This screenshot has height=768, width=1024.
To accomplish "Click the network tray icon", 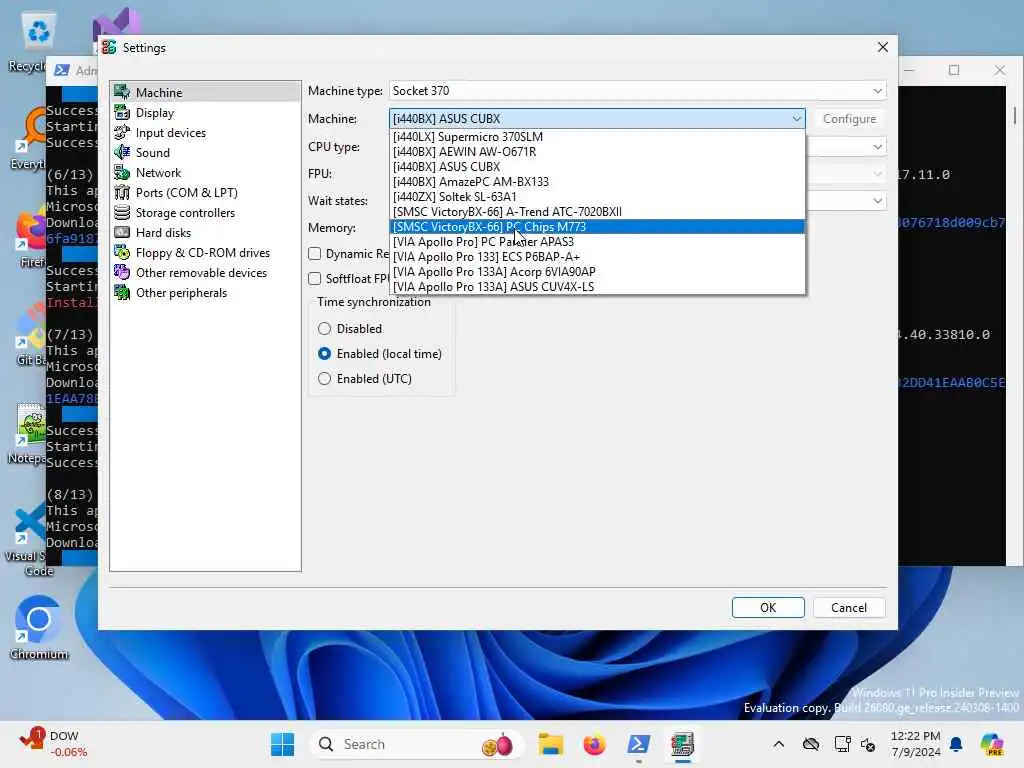I will [842, 744].
